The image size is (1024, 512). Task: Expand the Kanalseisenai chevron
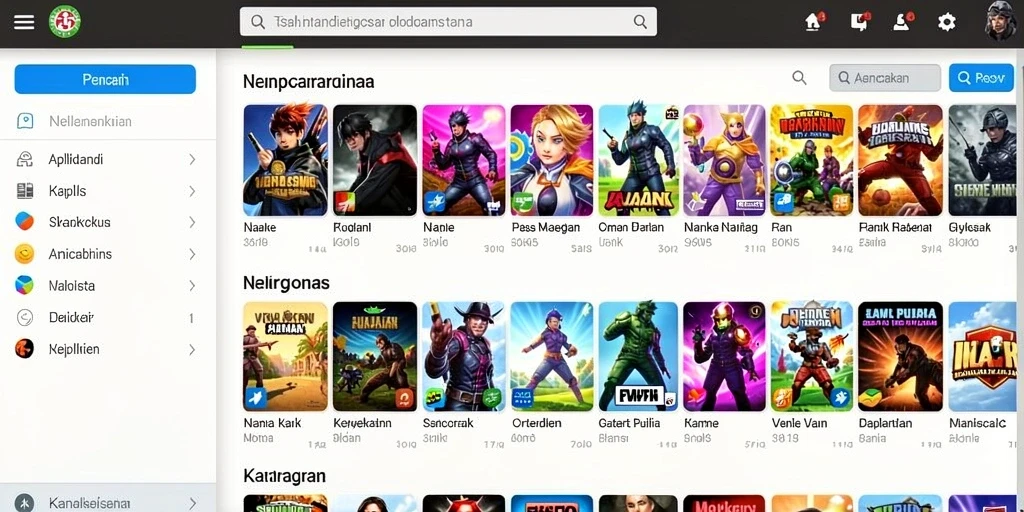(192, 503)
